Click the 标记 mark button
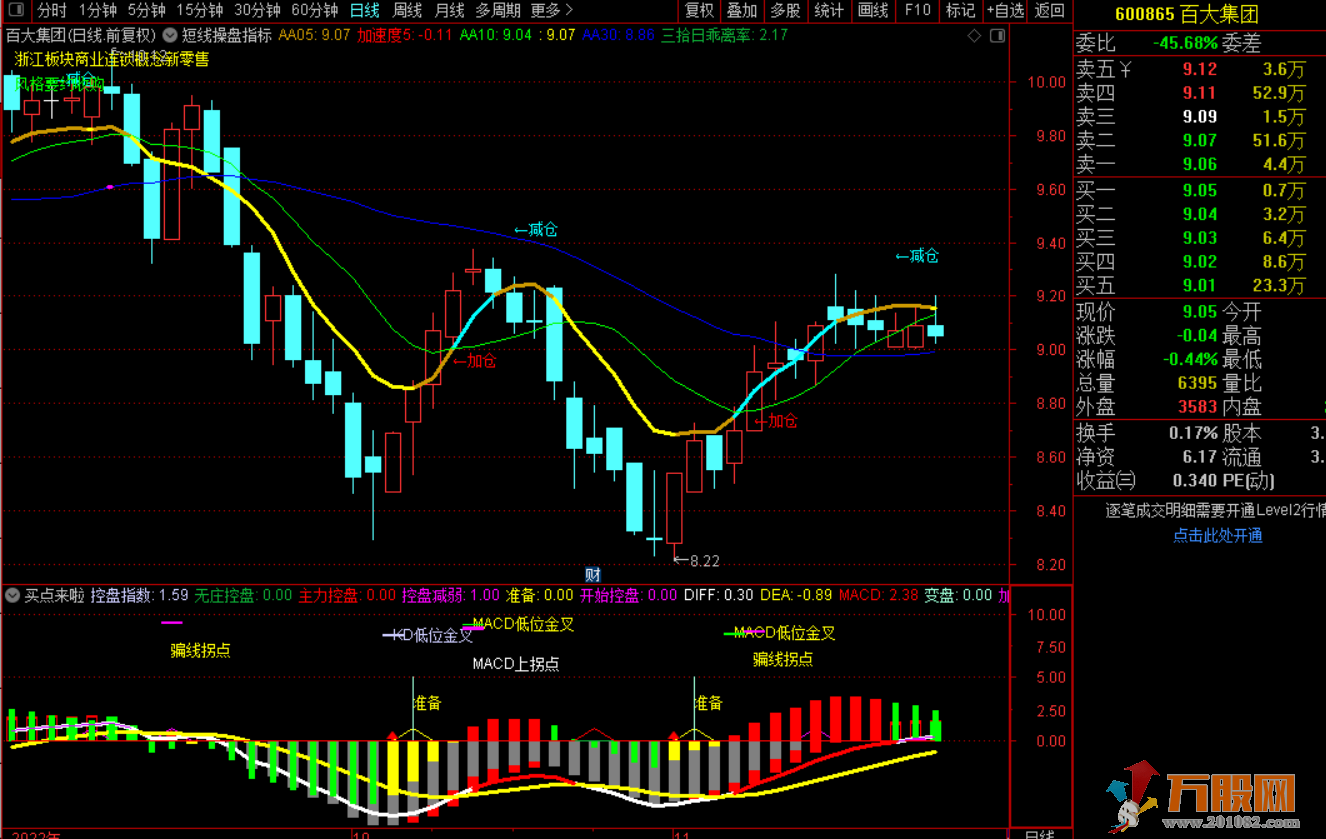 pos(960,10)
